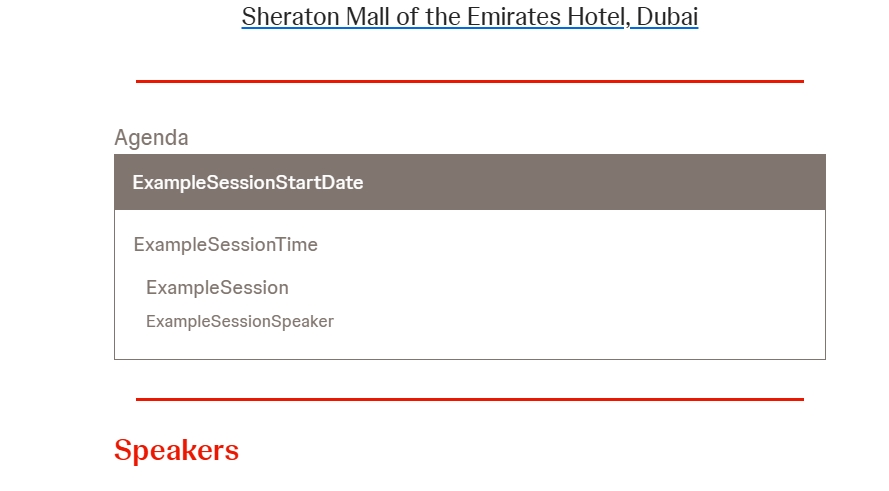The image size is (889, 491).
Task: Click the red divider line above Speakers
Action: [469, 400]
